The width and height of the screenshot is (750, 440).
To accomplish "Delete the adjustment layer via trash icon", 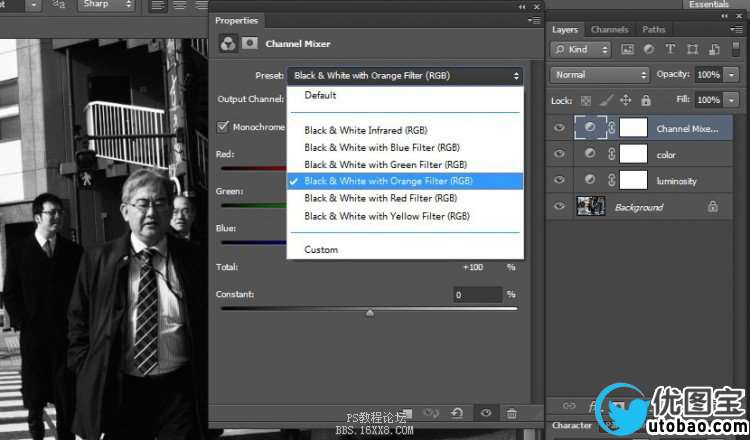I will (511, 413).
